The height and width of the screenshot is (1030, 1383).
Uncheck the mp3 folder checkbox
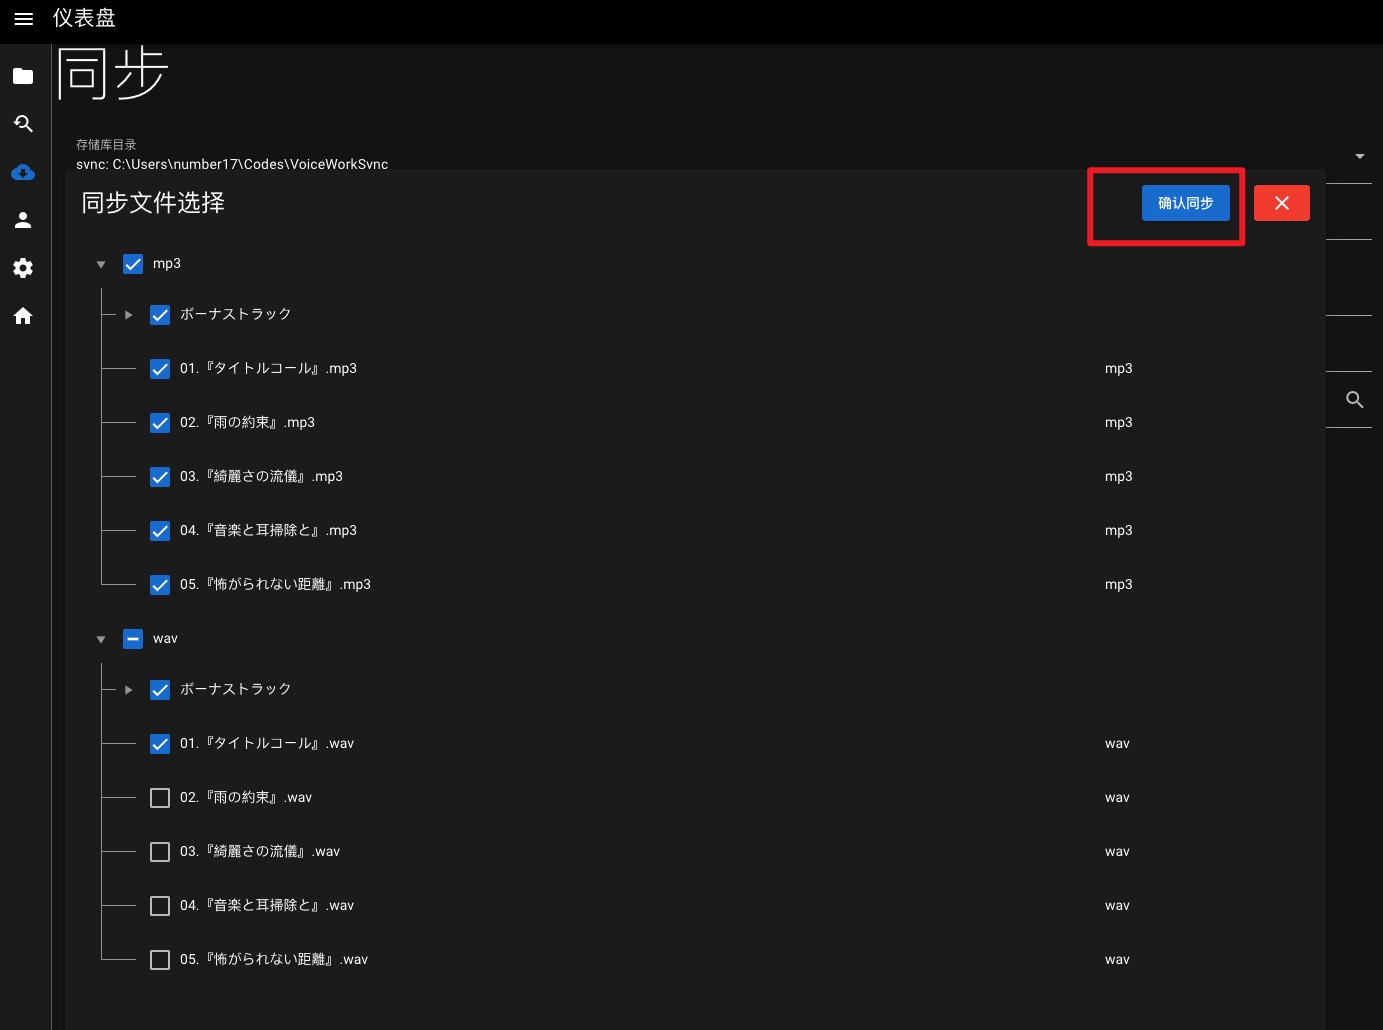tap(133, 264)
